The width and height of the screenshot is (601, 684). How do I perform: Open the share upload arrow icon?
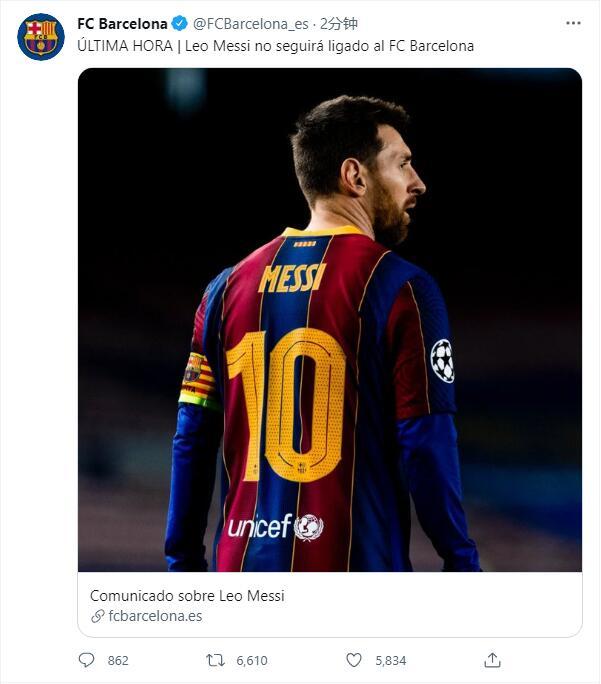(x=492, y=660)
